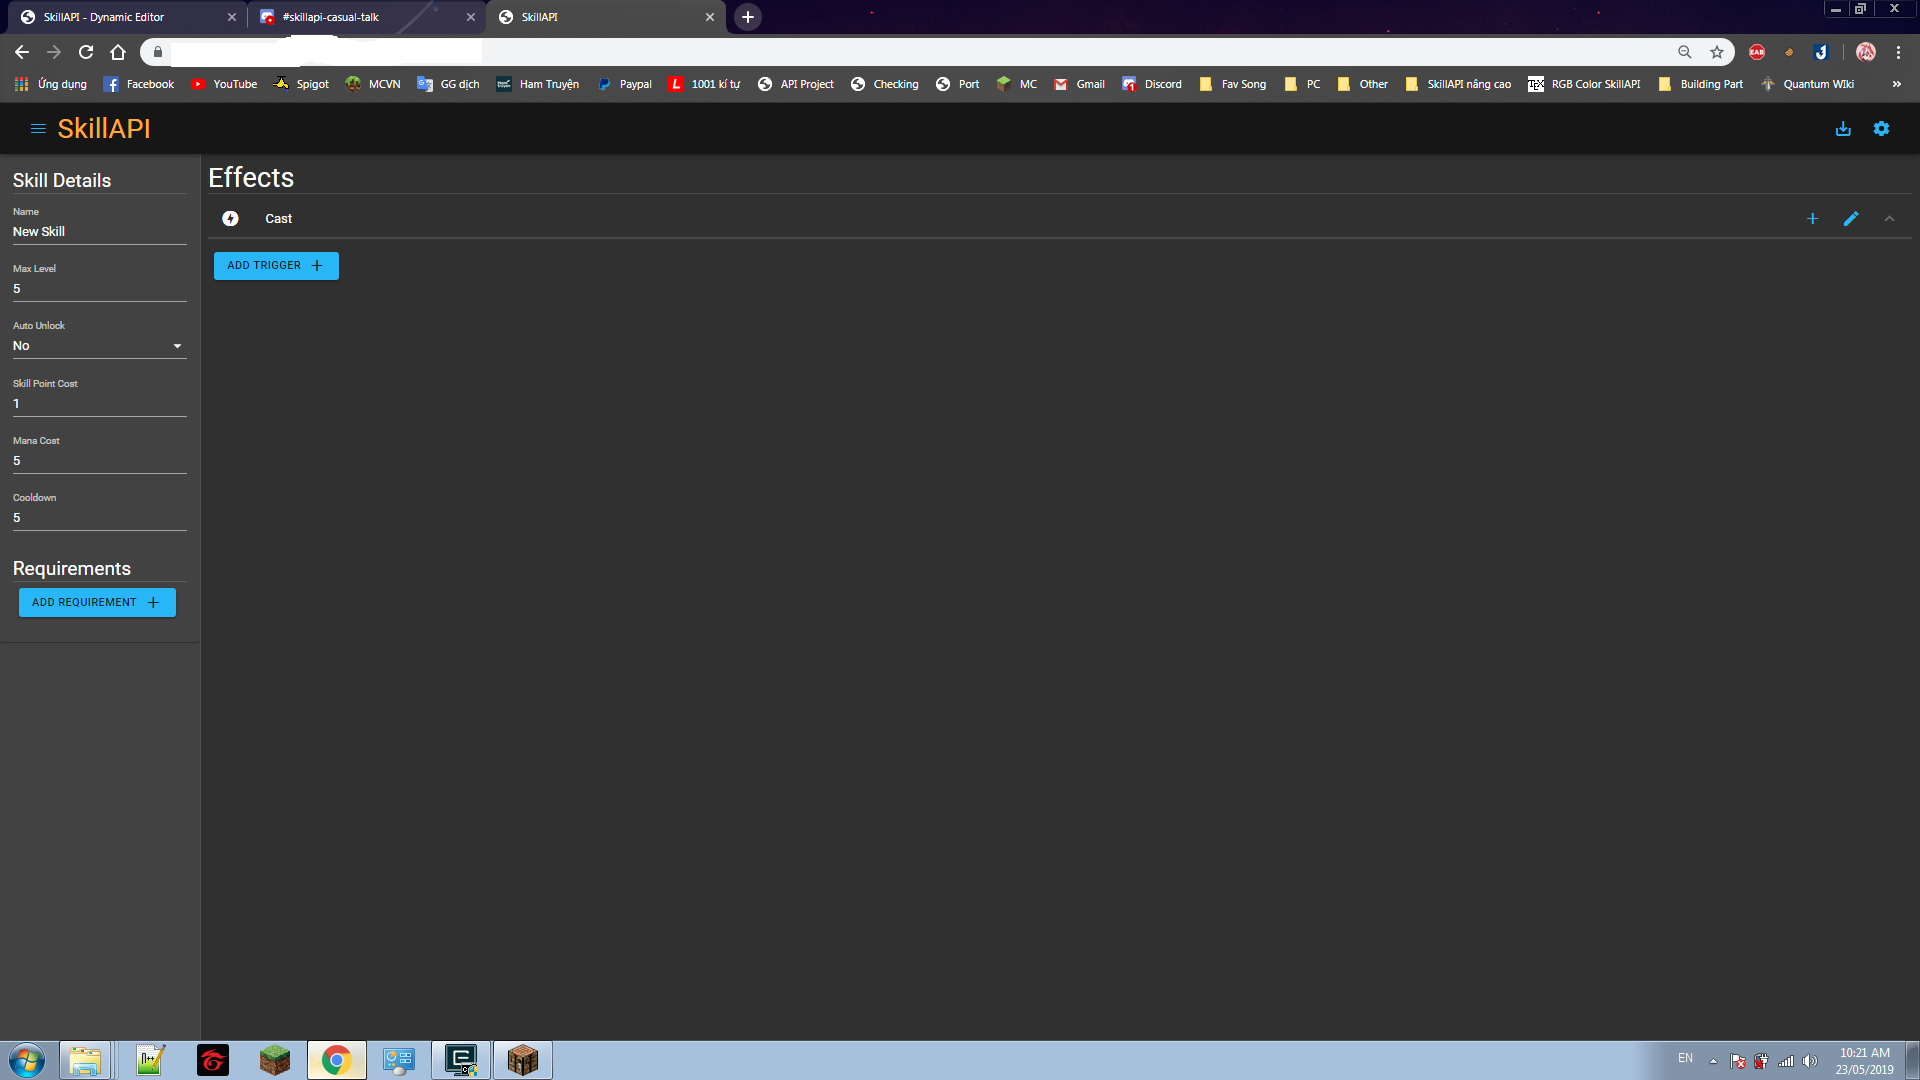
Task: Click the ADD REQUIREMENT button
Action: (97, 603)
